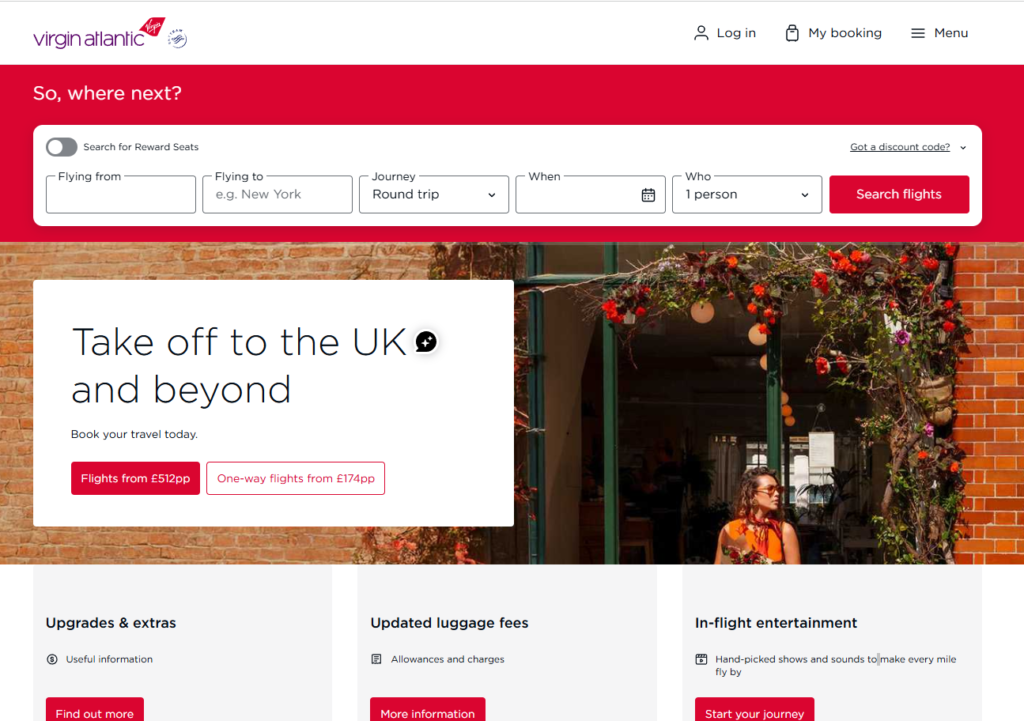Click the user profile icon beside Log in

pos(701,33)
